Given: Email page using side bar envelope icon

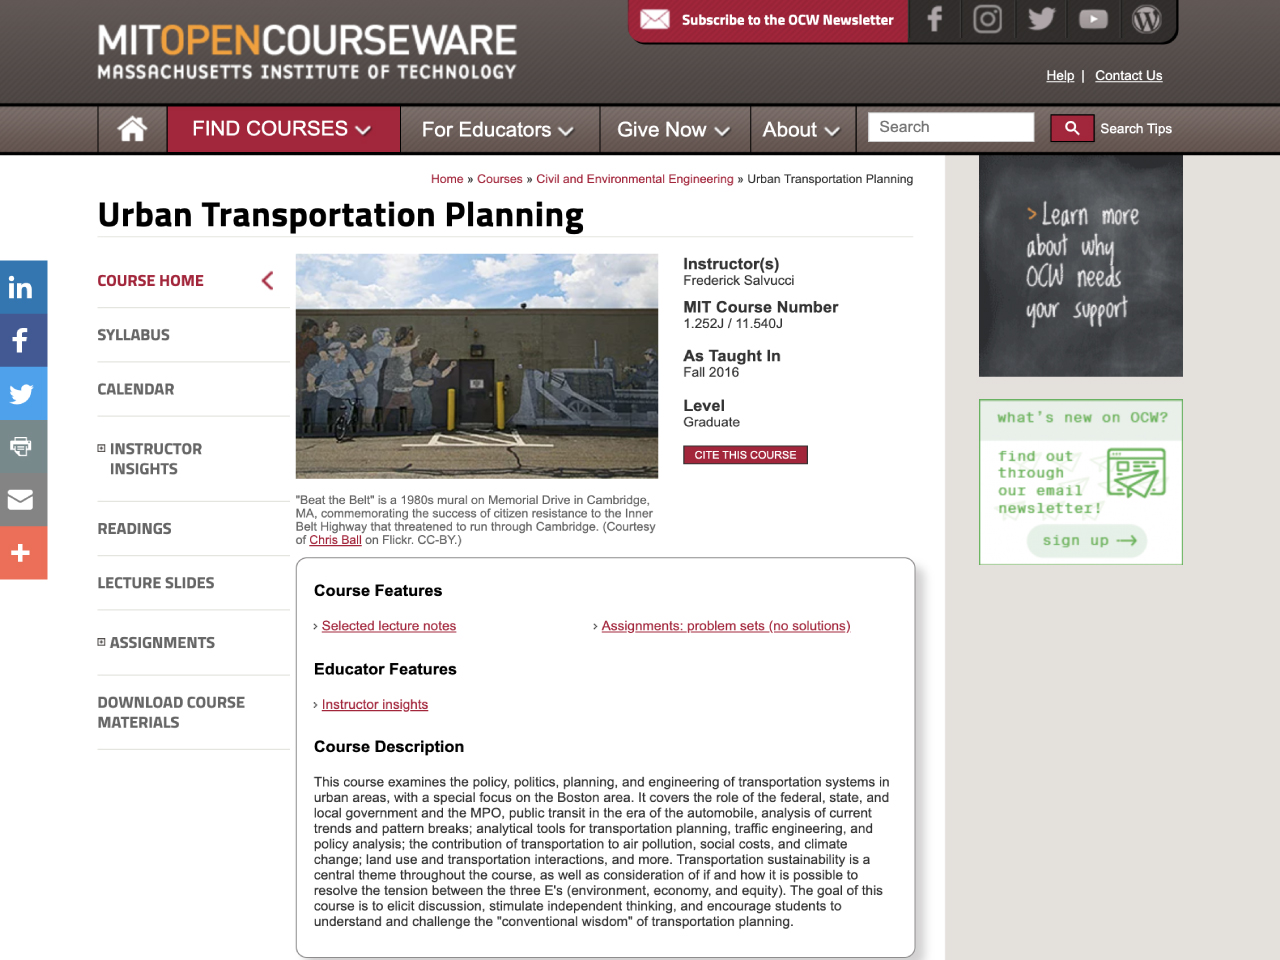Looking at the screenshot, I should pyautogui.click(x=23, y=499).
